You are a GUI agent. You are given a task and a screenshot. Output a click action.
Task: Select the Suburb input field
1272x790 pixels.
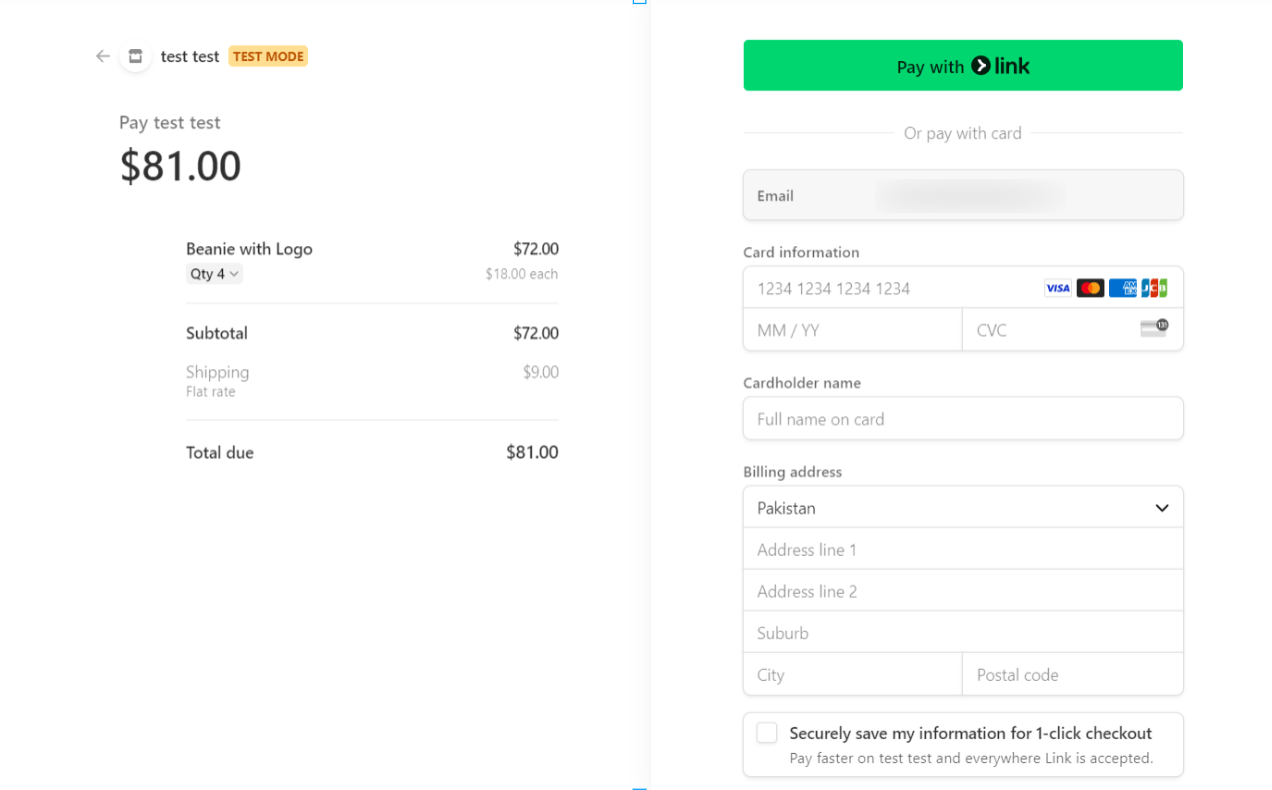click(x=962, y=633)
